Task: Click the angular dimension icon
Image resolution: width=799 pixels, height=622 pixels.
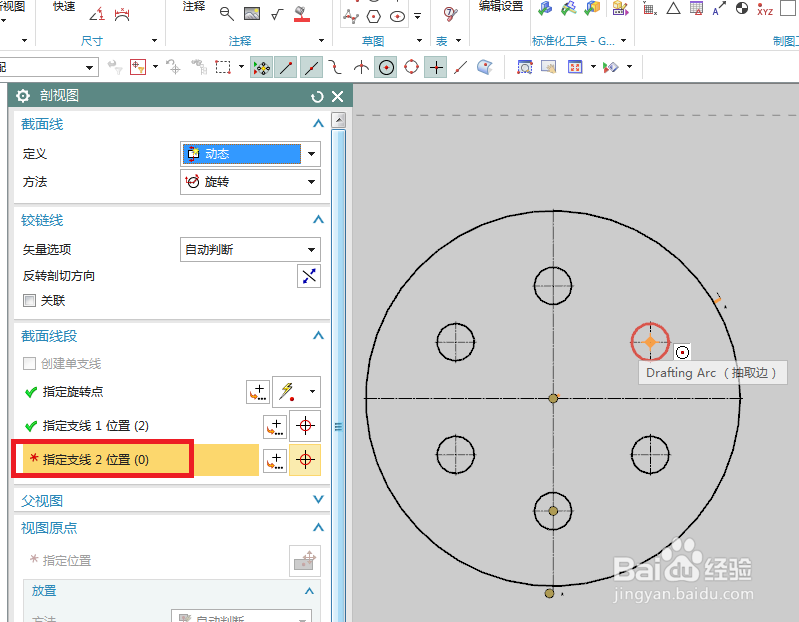Action: click(97, 14)
